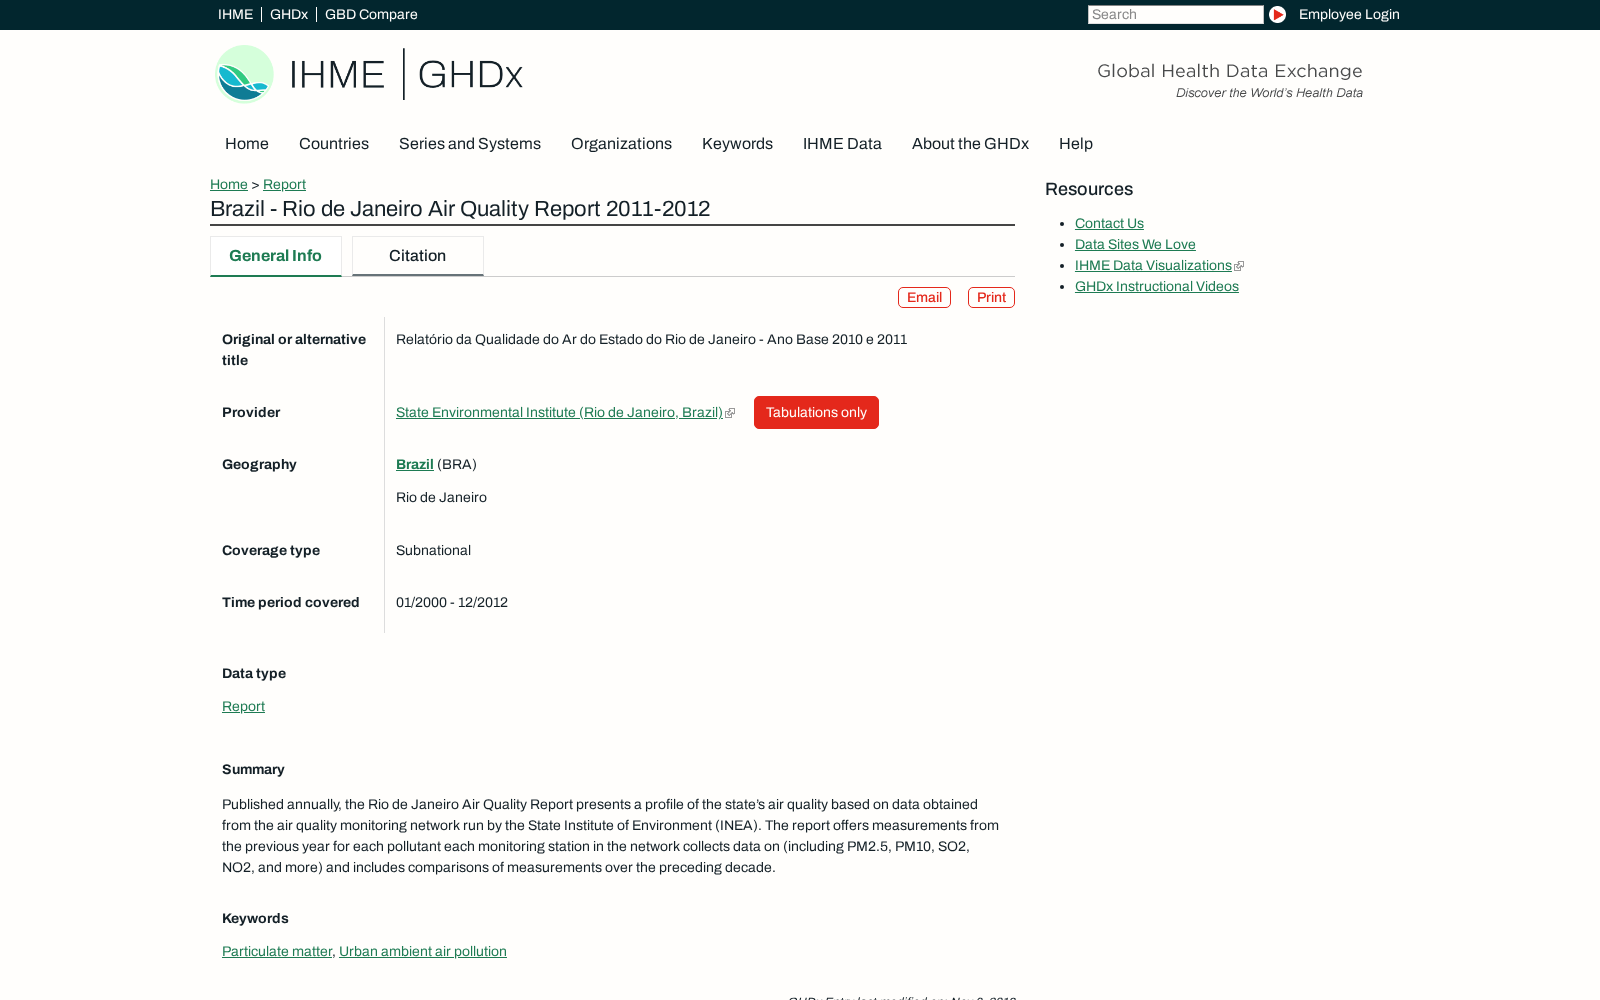Viewport: 1600px width, 1000px height.
Task: Open Contact Us resource link
Action: (x=1109, y=223)
